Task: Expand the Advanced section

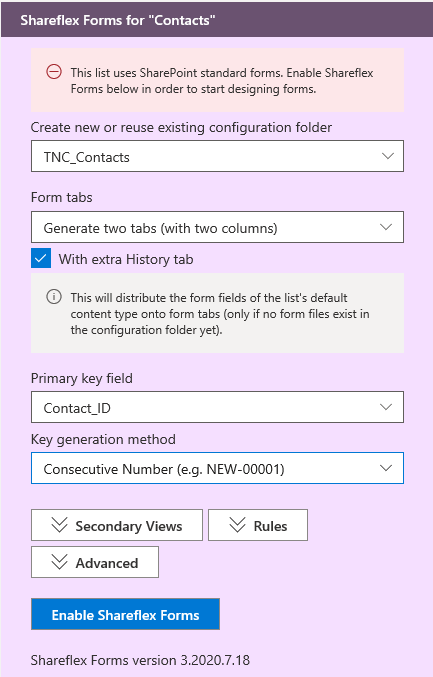Action: 95,562
